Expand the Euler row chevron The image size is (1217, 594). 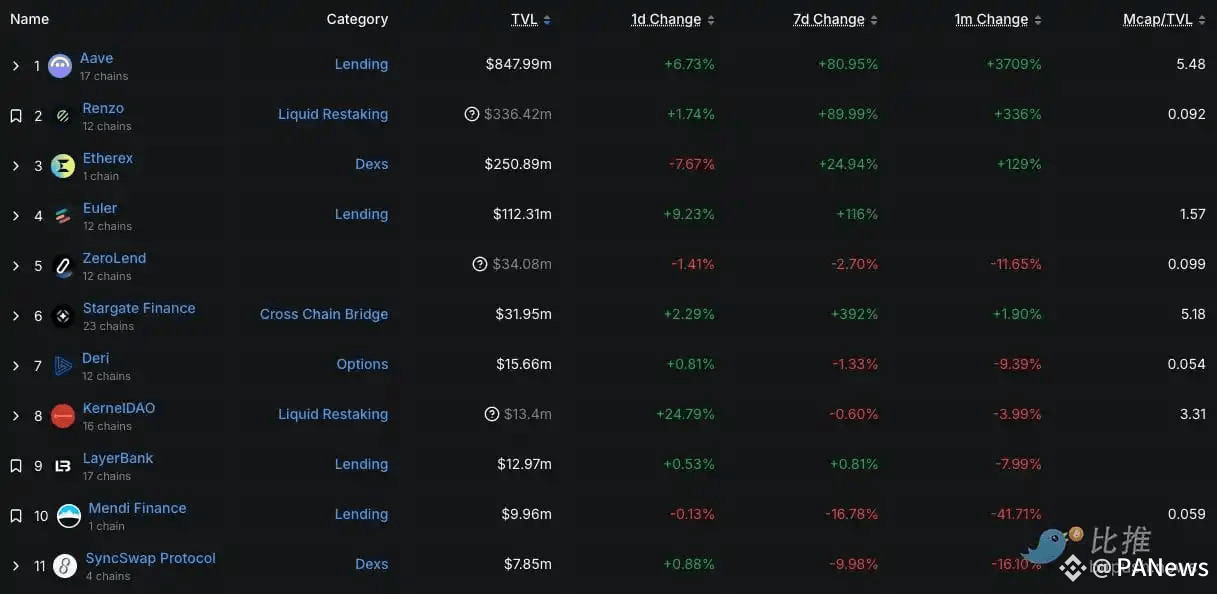click(16, 216)
